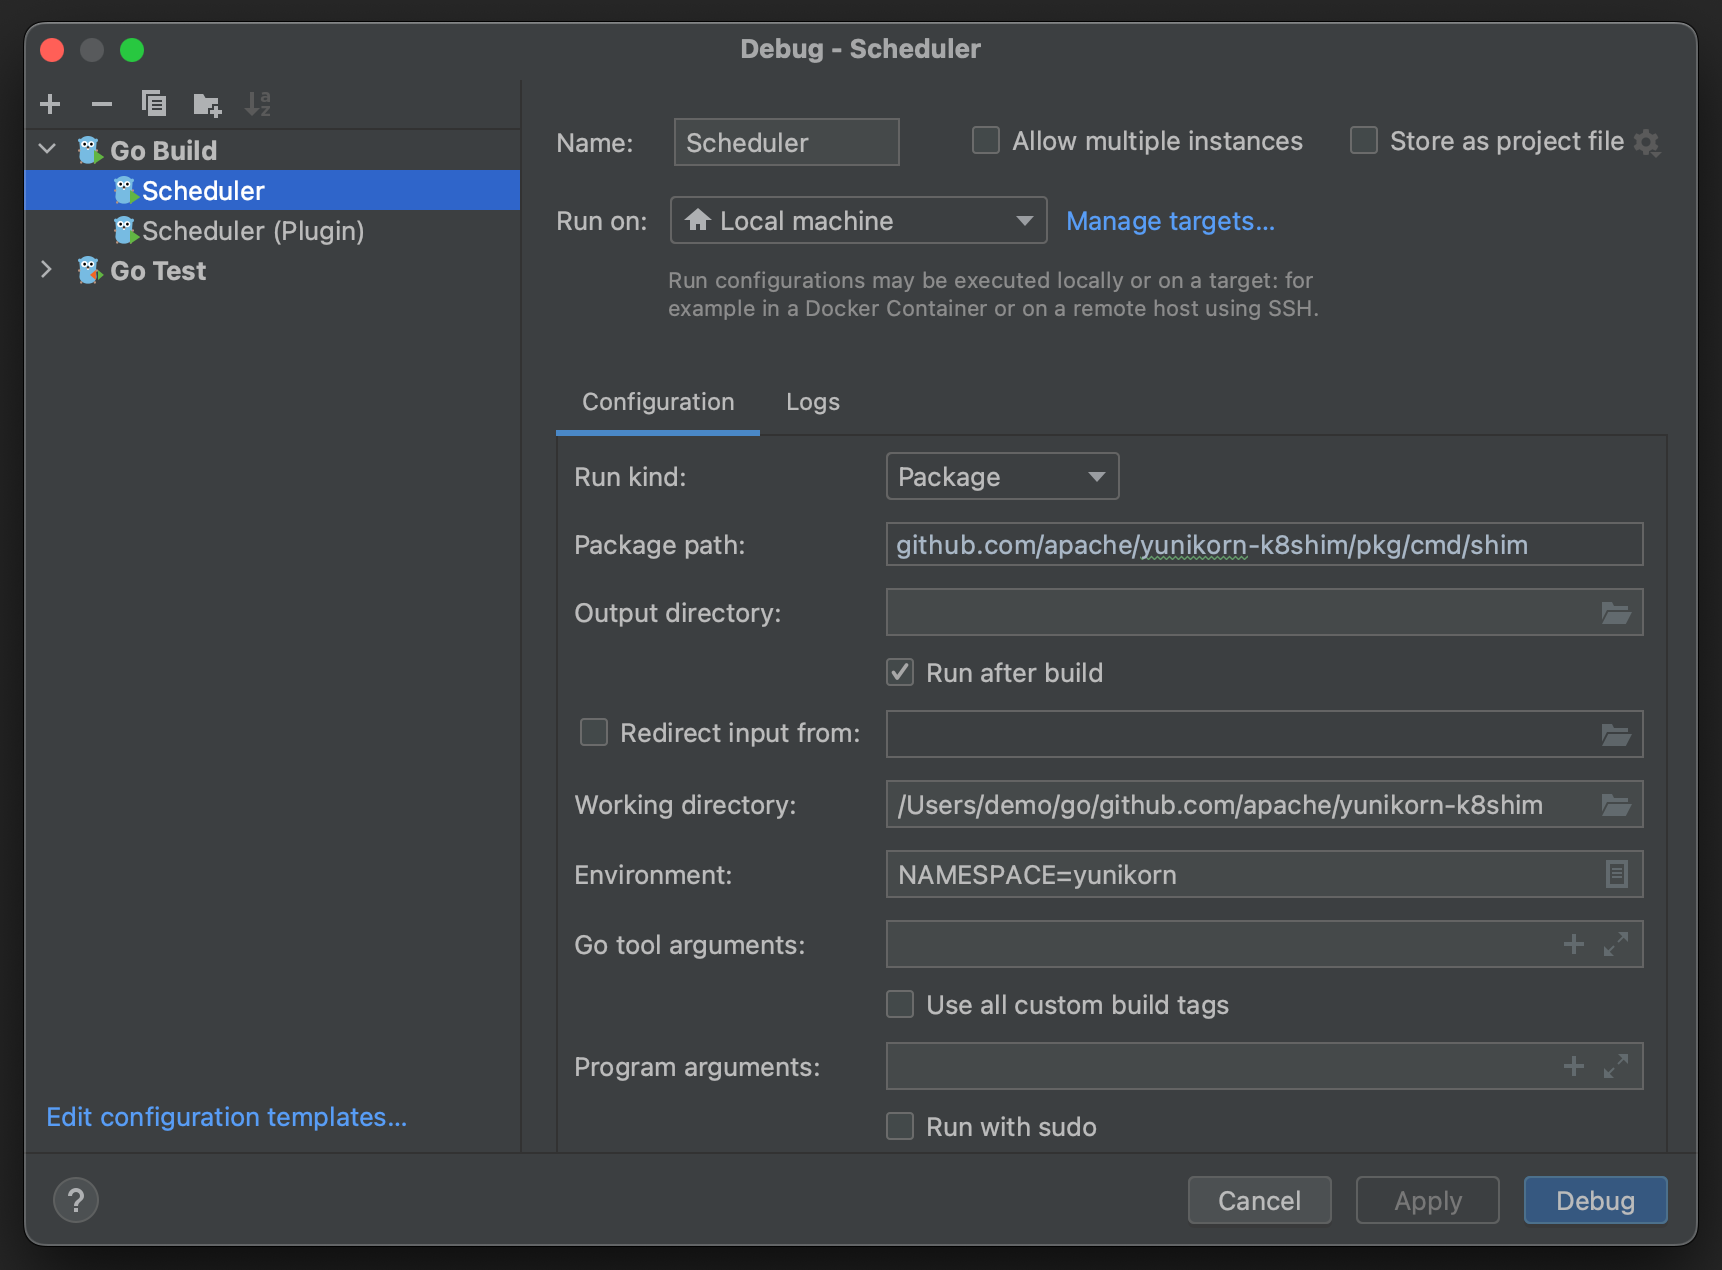
Task: Open the Run kind Package dropdown
Action: [x=1002, y=477]
